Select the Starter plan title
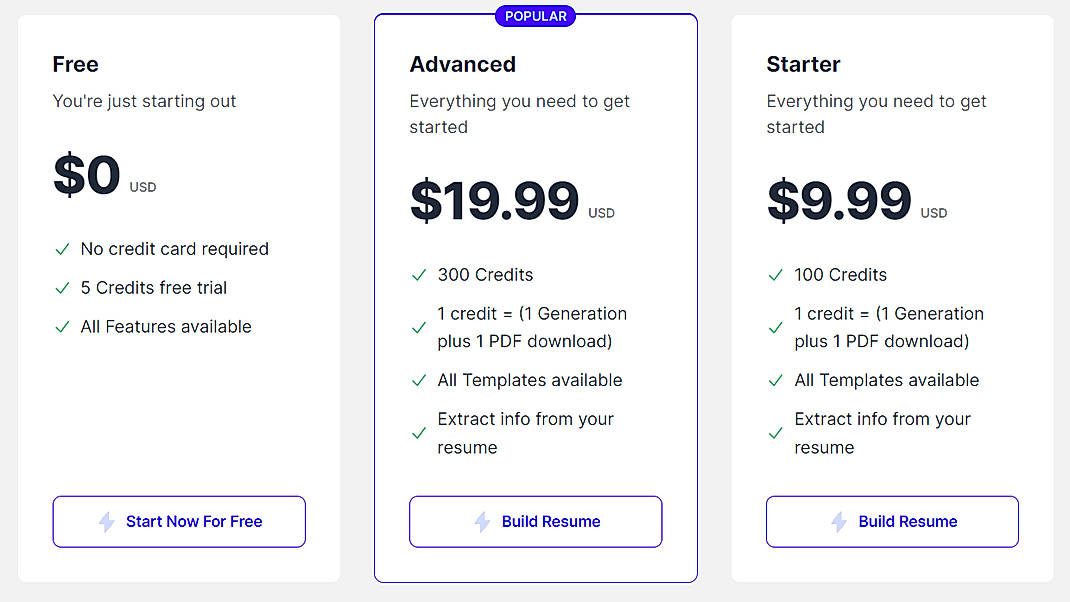The image size is (1070, 602). [x=803, y=64]
